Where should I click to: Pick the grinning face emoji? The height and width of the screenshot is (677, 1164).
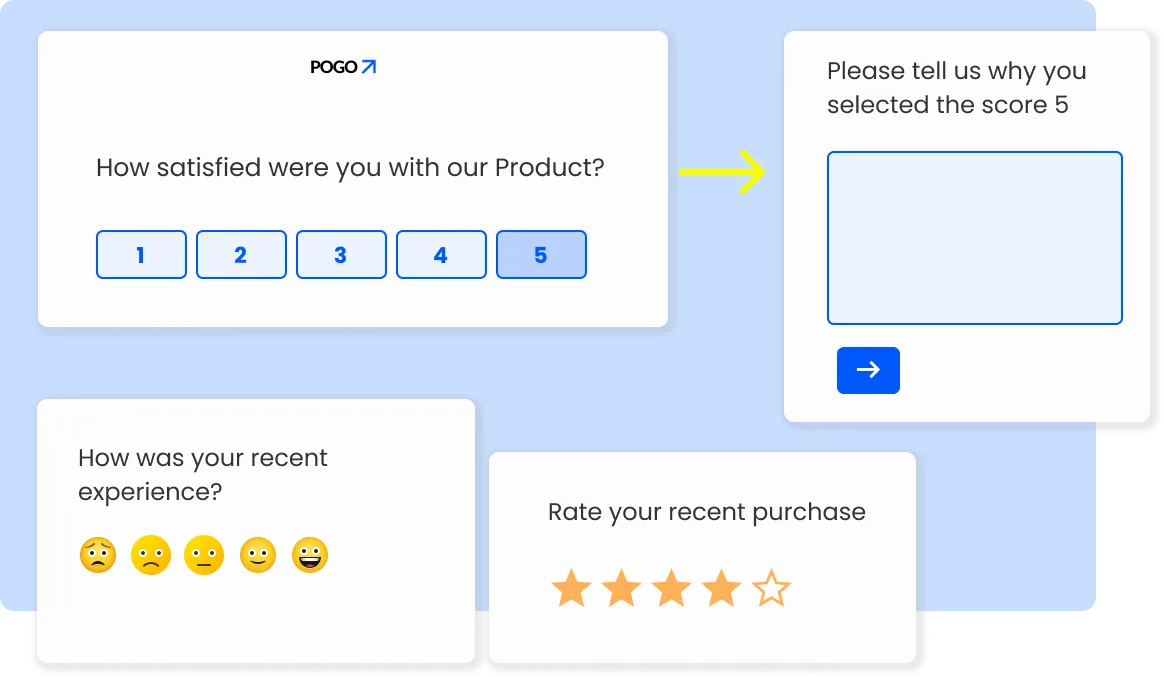(310, 555)
